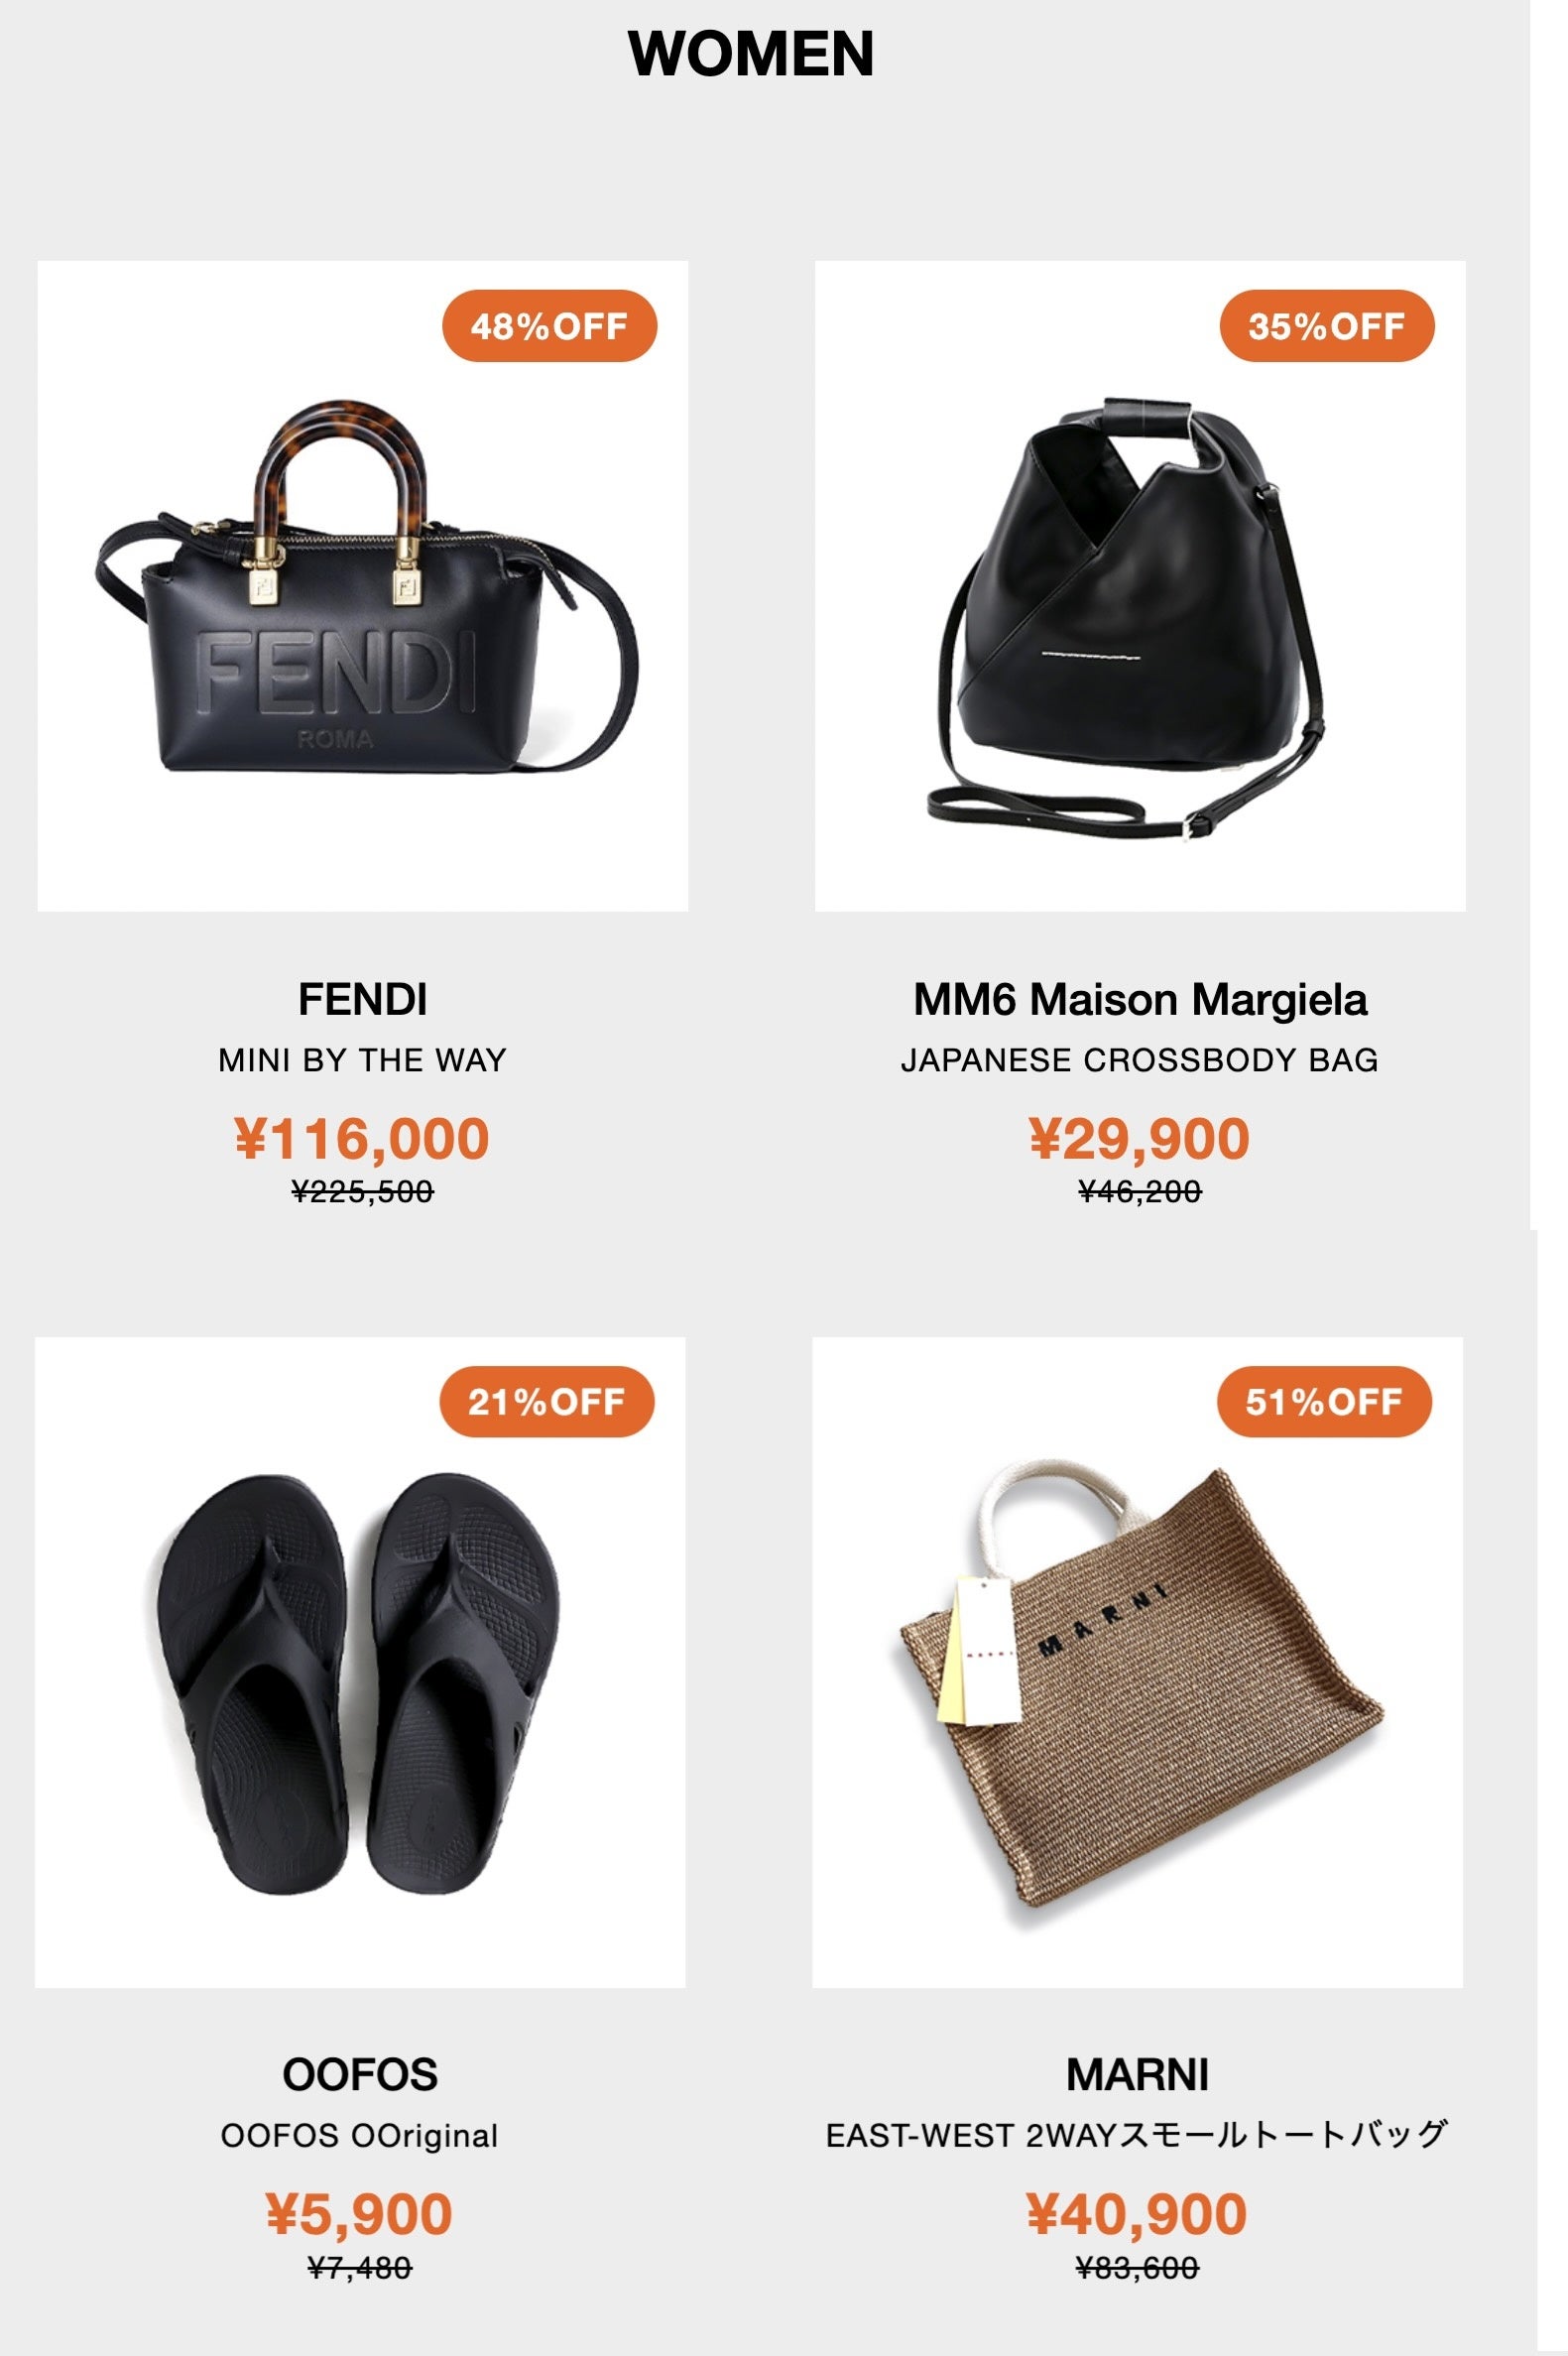
Task: Select the JAPANESE CROSSBODY BAG product title
Action: point(1140,1060)
